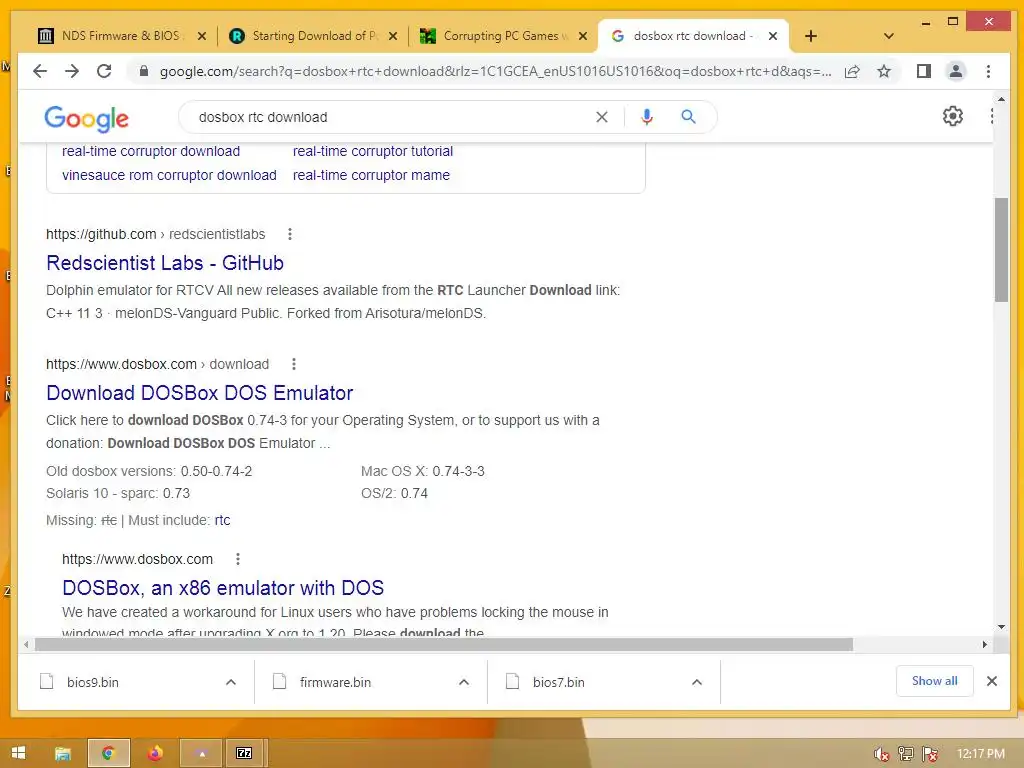
Task: Search real-time corruptor tutorial suggestion
Action: pyautogui.click(x=372, y=151)
